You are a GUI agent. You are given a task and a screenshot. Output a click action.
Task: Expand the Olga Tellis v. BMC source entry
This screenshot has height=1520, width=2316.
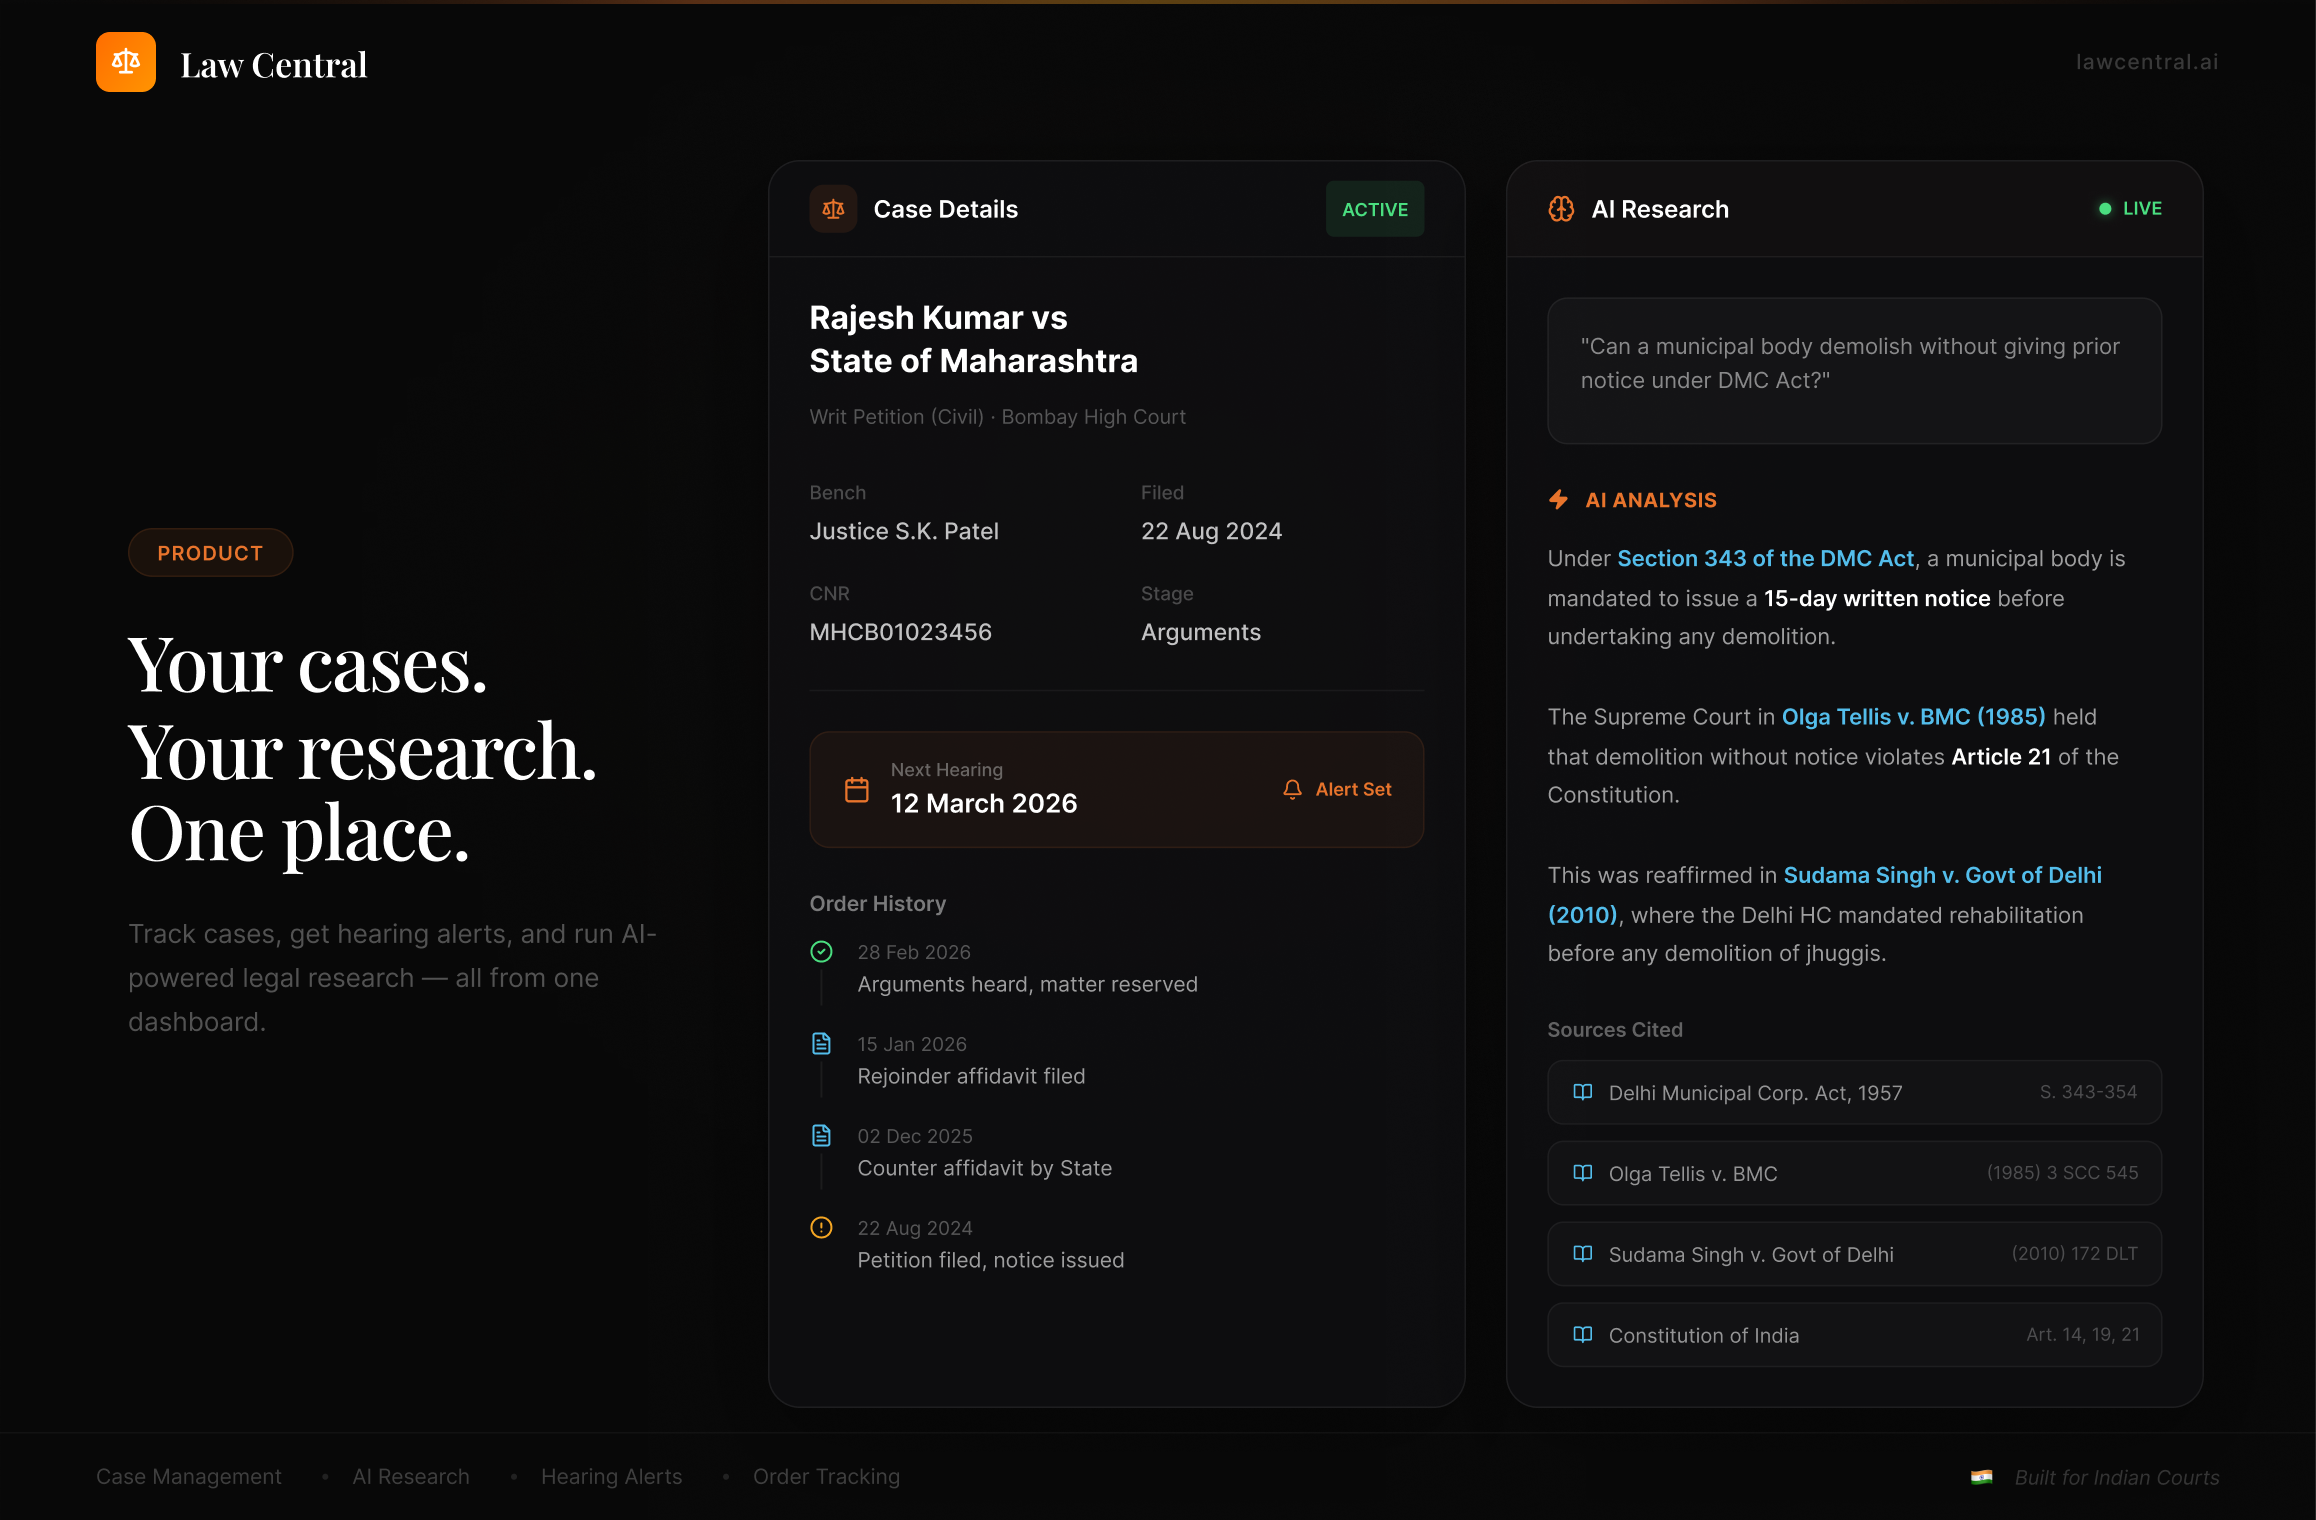(1853, 1173)
